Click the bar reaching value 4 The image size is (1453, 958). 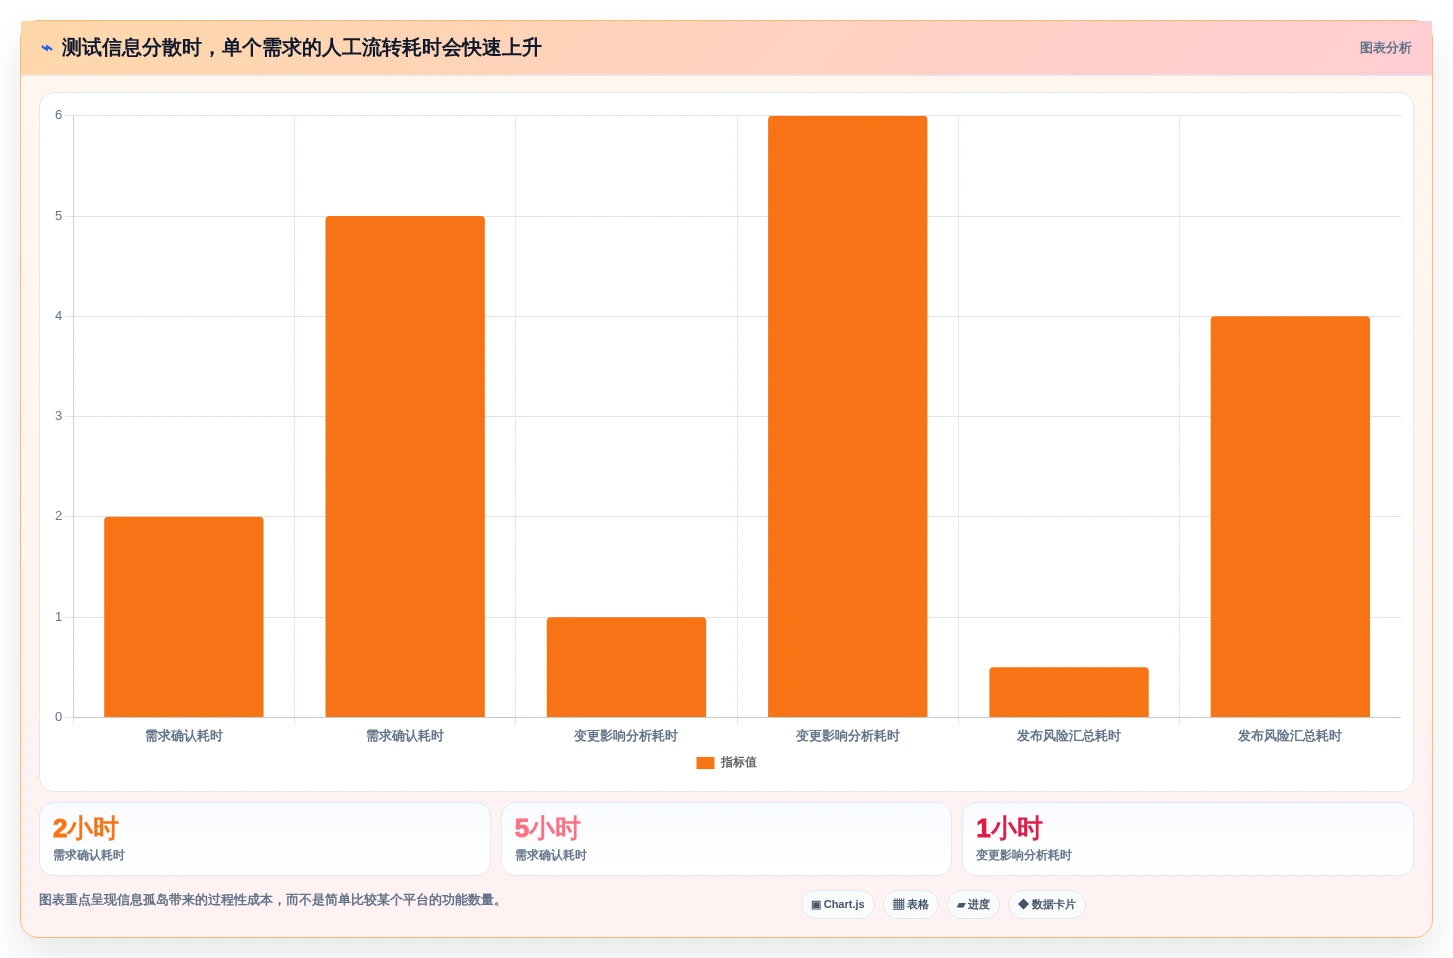(1290, 516)
